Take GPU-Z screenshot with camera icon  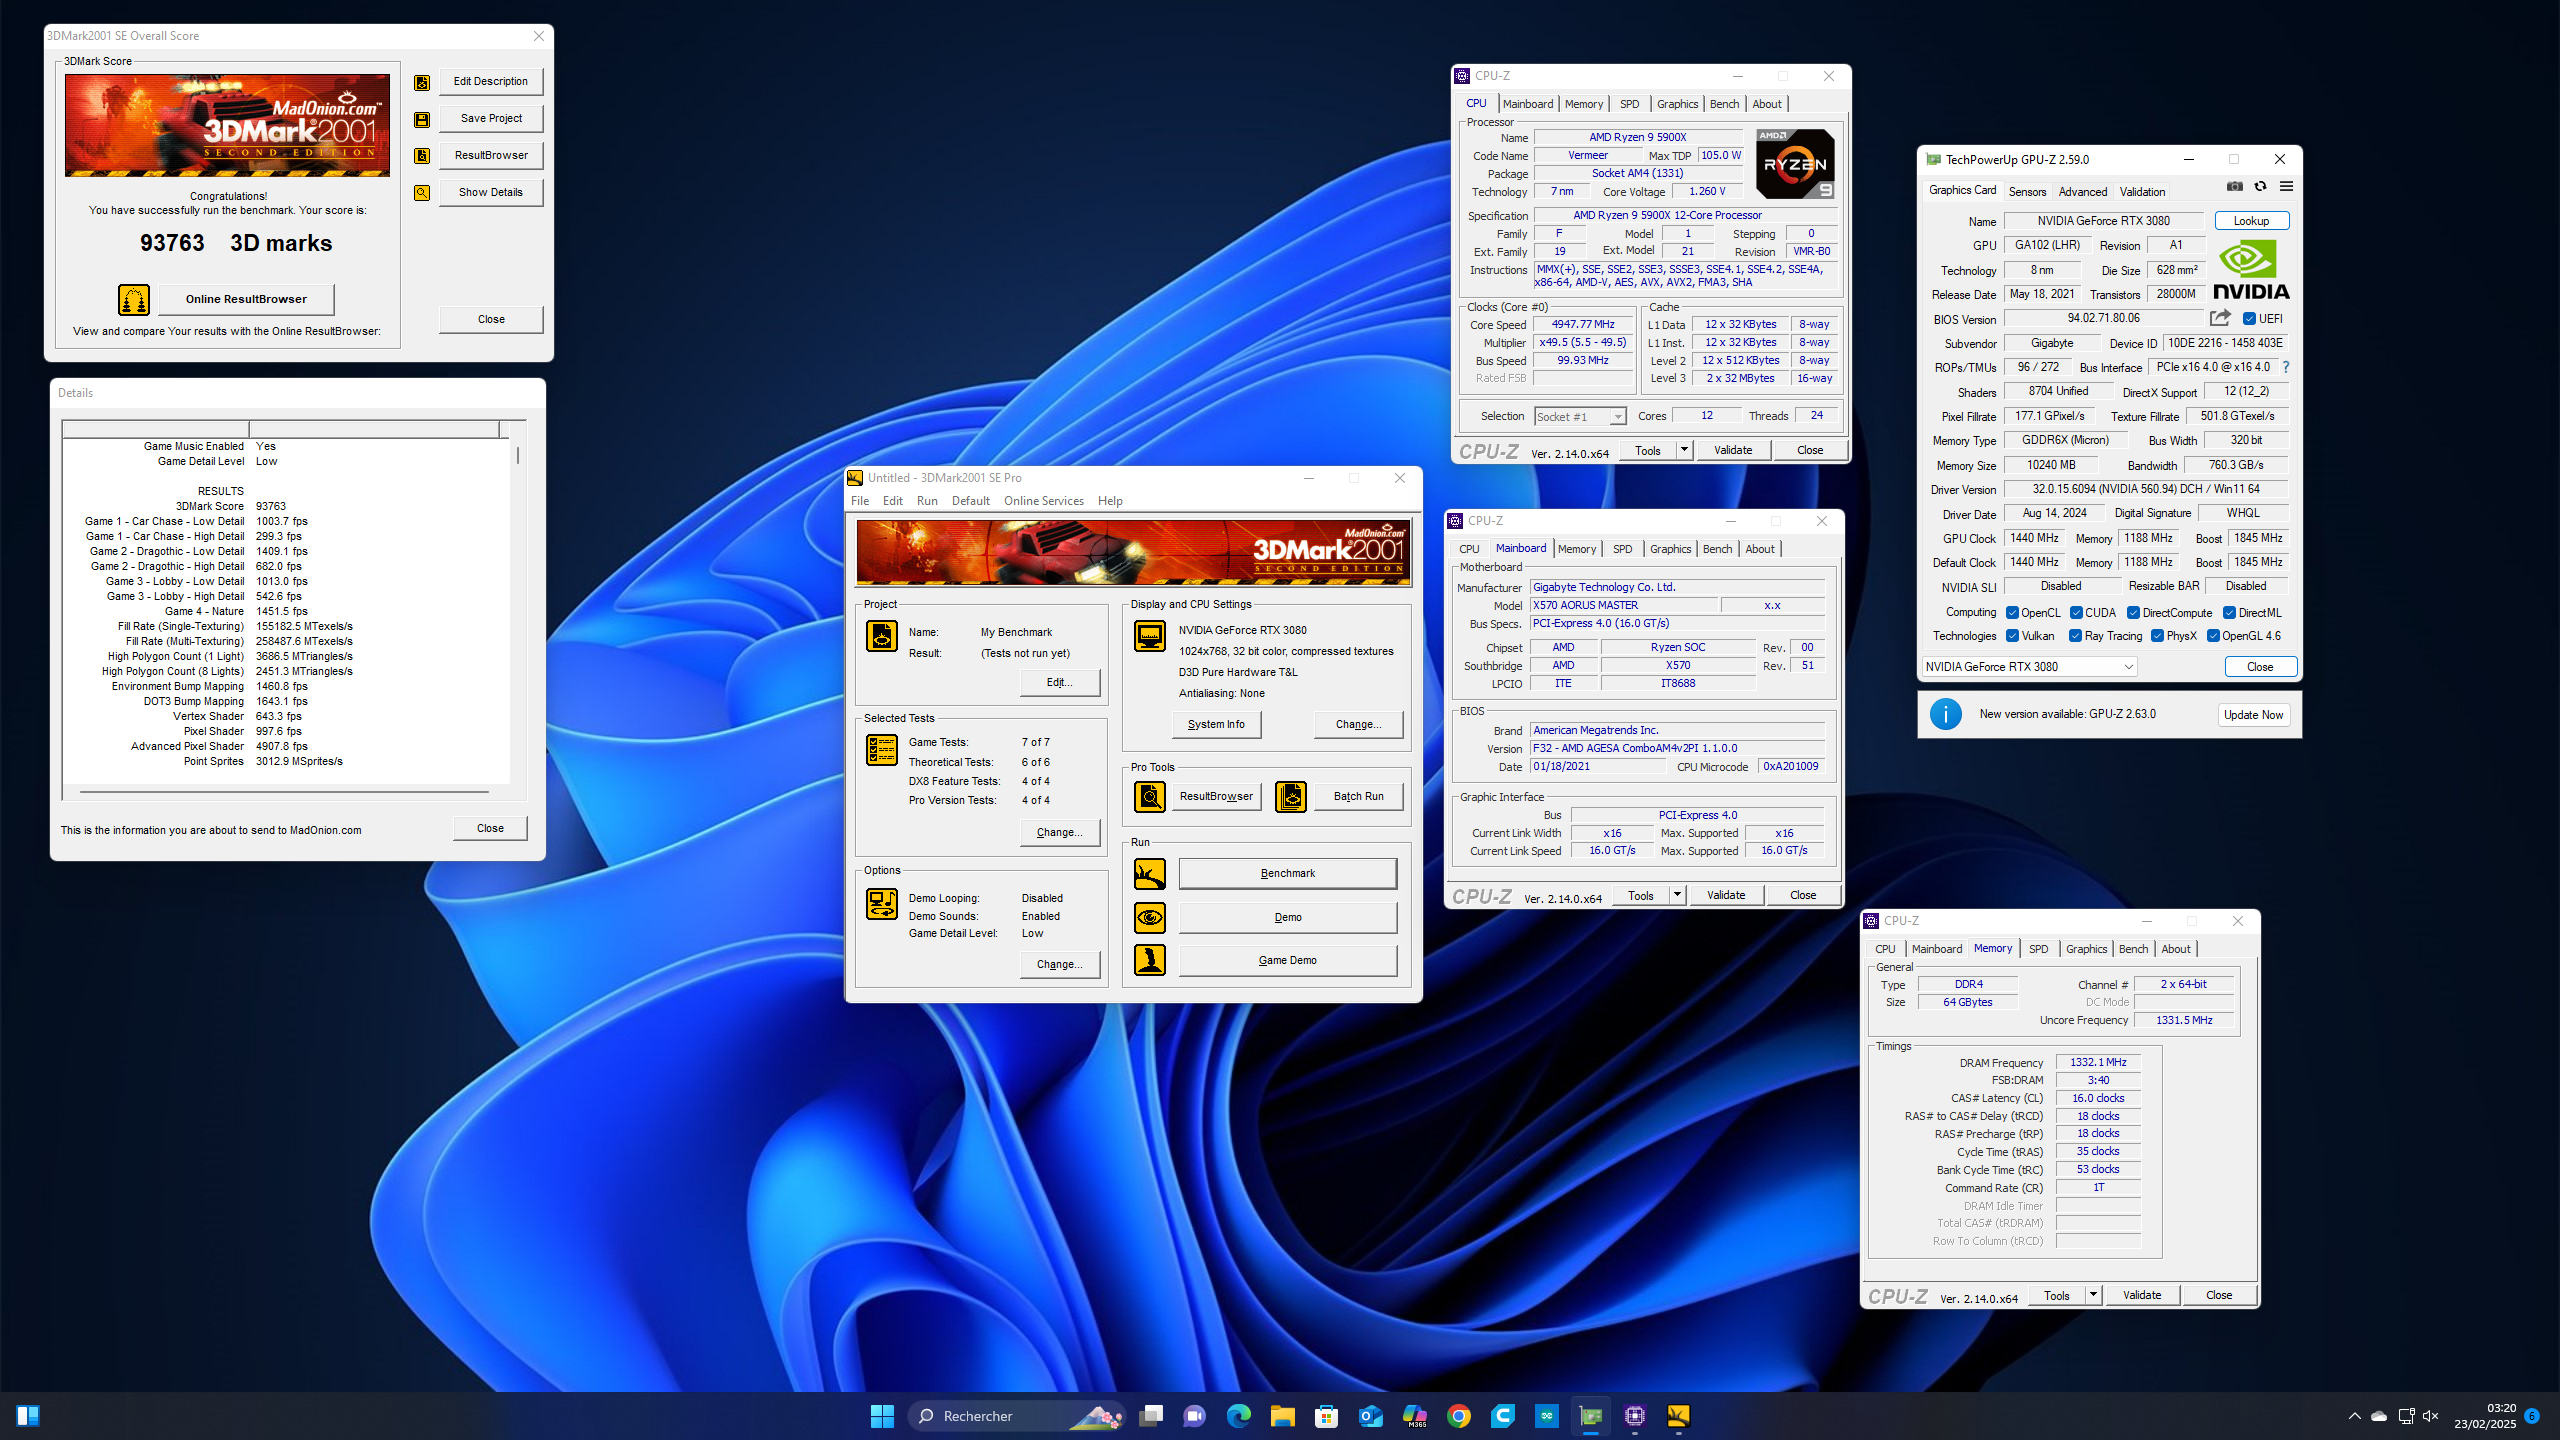tap(2235, 187)
